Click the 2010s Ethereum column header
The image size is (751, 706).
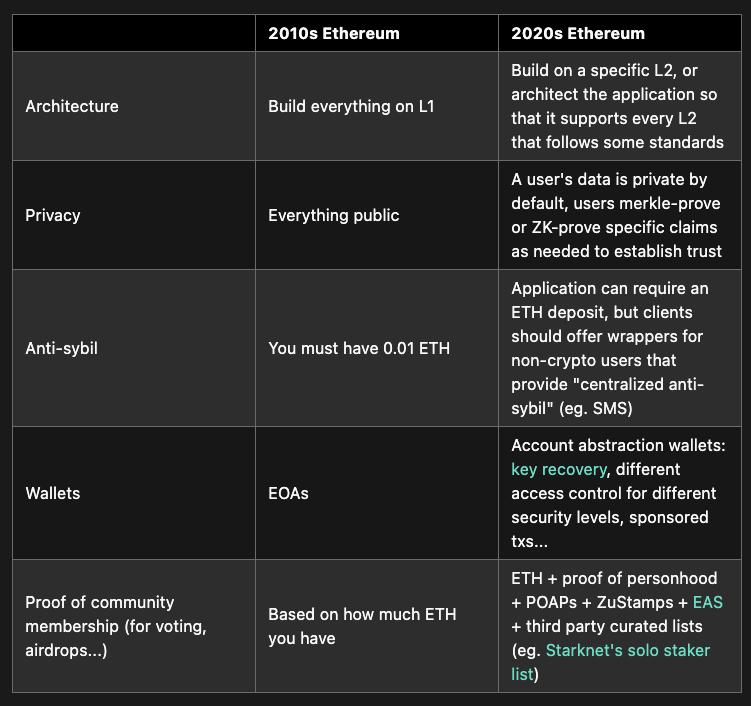[x=333, y=33]
